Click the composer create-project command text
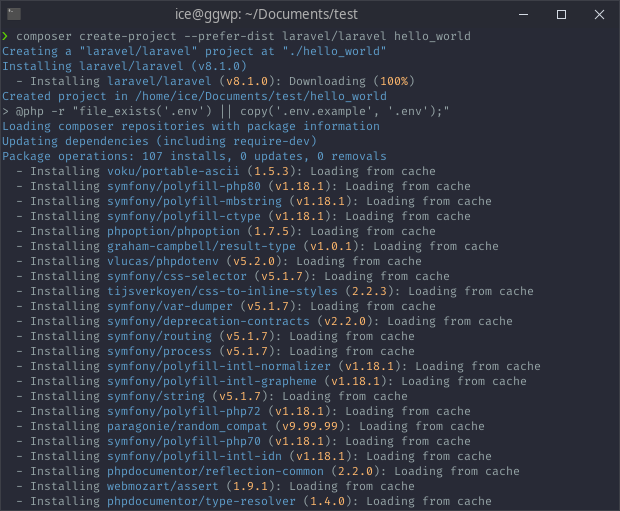 pyautogui.click(x=243, y=36)
